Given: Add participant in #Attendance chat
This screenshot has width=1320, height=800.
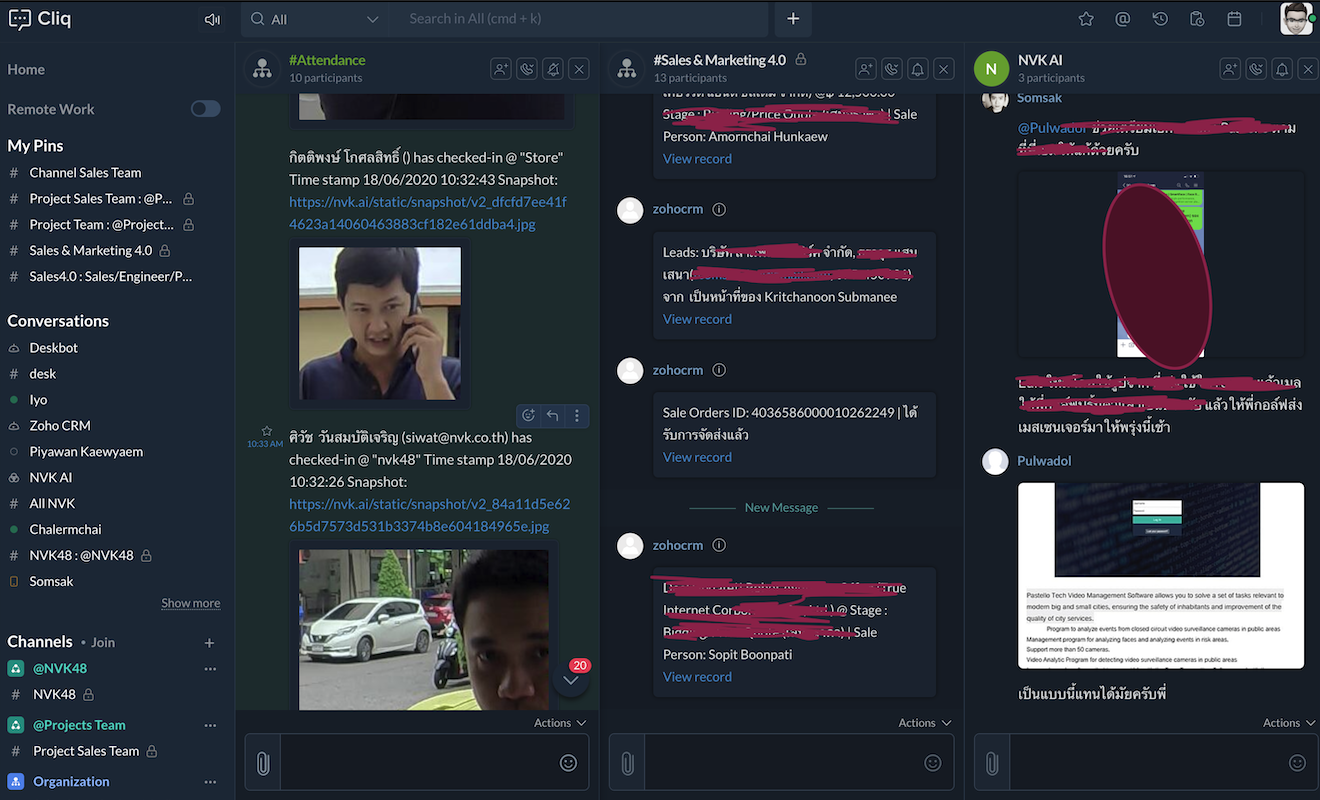Looking at the screenshot, I should pyautogui.click(x=501, y=69).
